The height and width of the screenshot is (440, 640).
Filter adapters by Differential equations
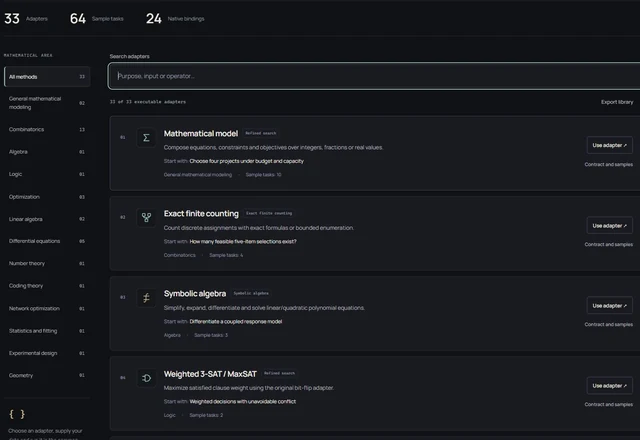point(47,241)
